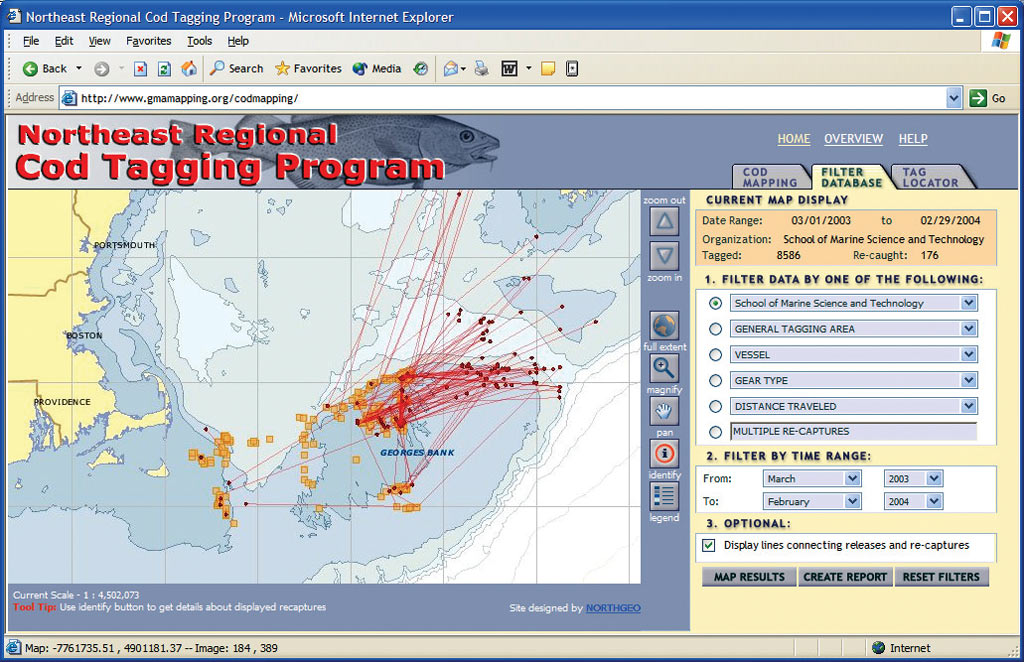Open browser History icon
Image resolution: width=1024 pixels, height=662 pixels.
[421, 69]
